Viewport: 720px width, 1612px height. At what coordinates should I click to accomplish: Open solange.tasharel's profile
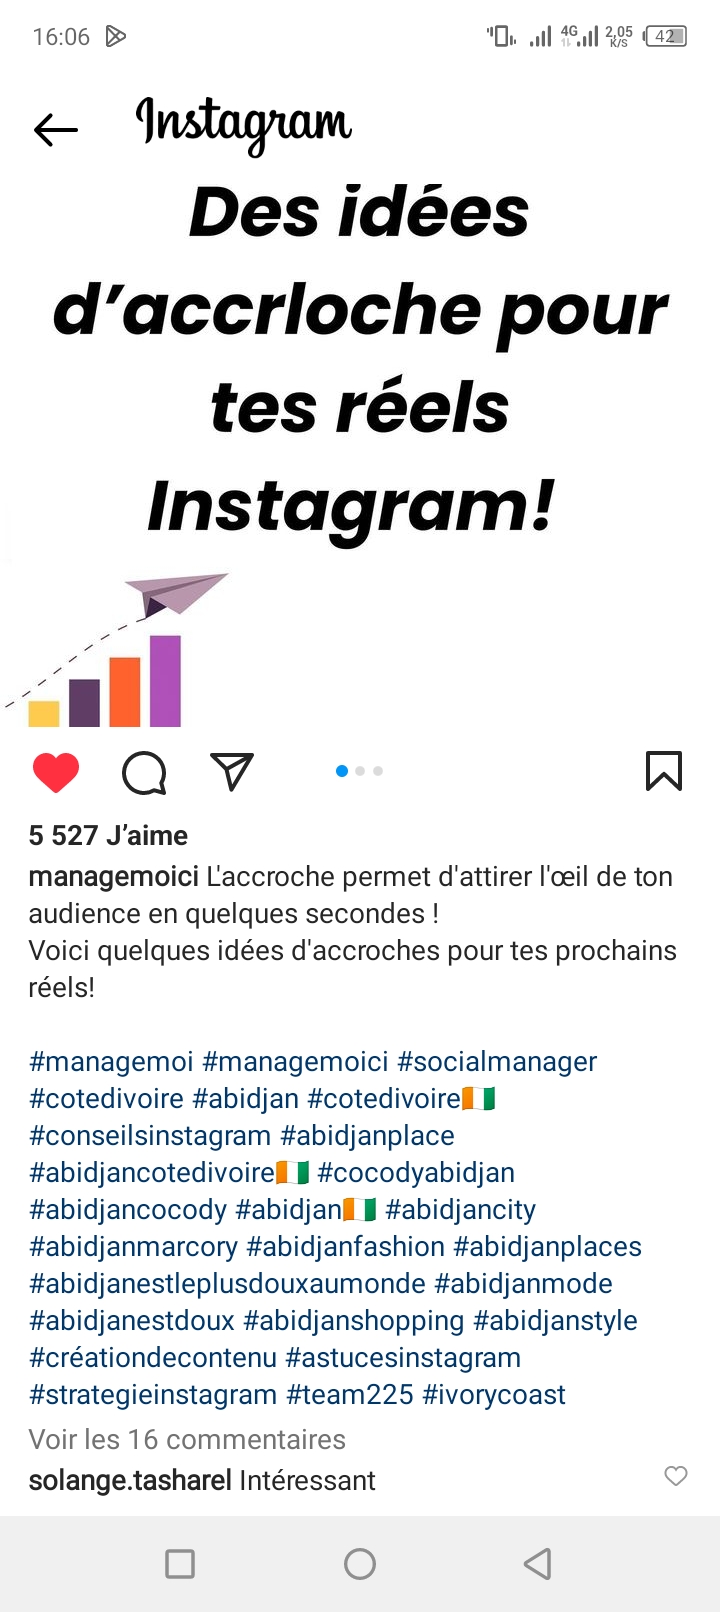click(130, 1480)
